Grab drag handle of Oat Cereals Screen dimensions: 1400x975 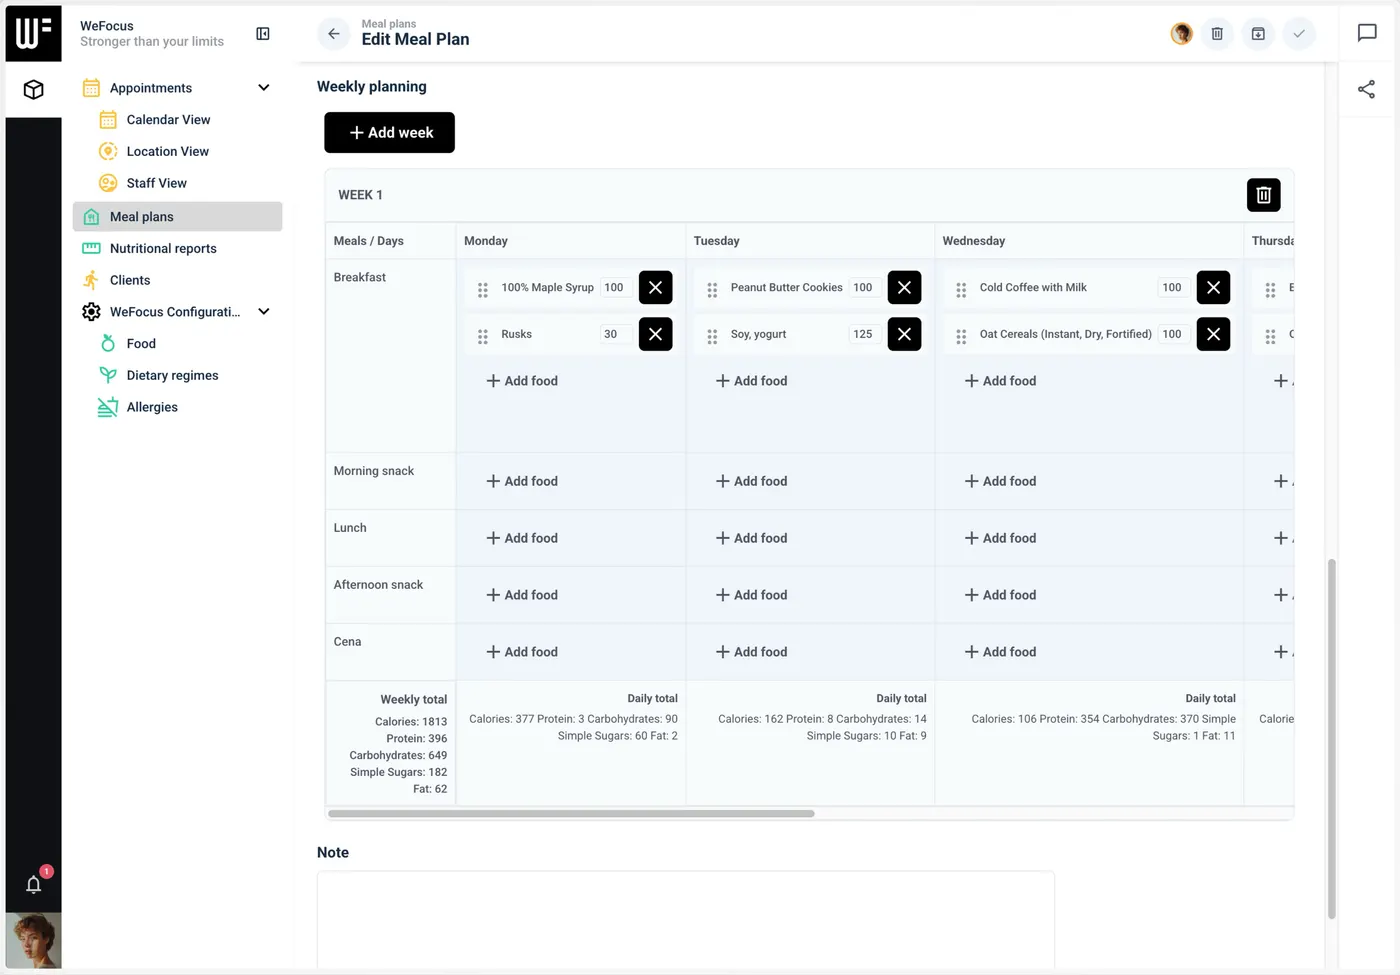pos(961,337)
